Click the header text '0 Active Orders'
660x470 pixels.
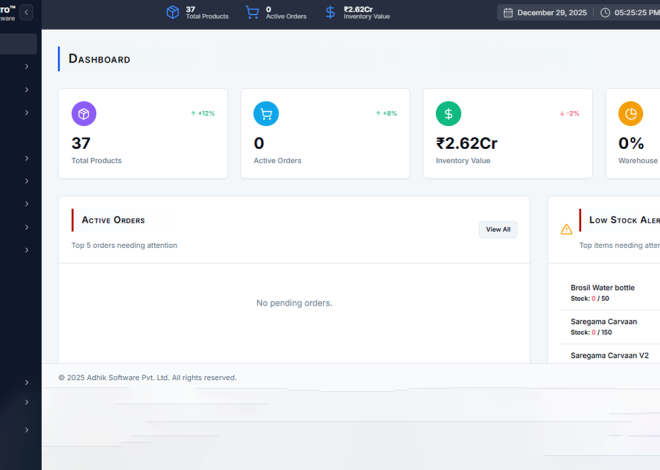(286, 13)
